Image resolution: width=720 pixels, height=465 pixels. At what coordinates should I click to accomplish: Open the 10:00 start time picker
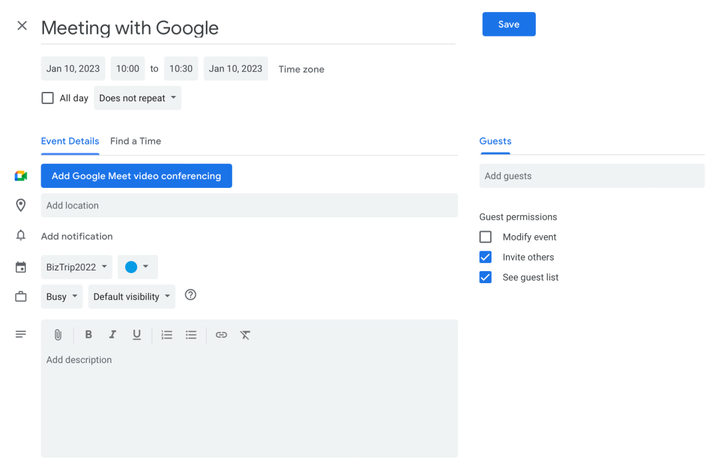click(x=128, y=68)
